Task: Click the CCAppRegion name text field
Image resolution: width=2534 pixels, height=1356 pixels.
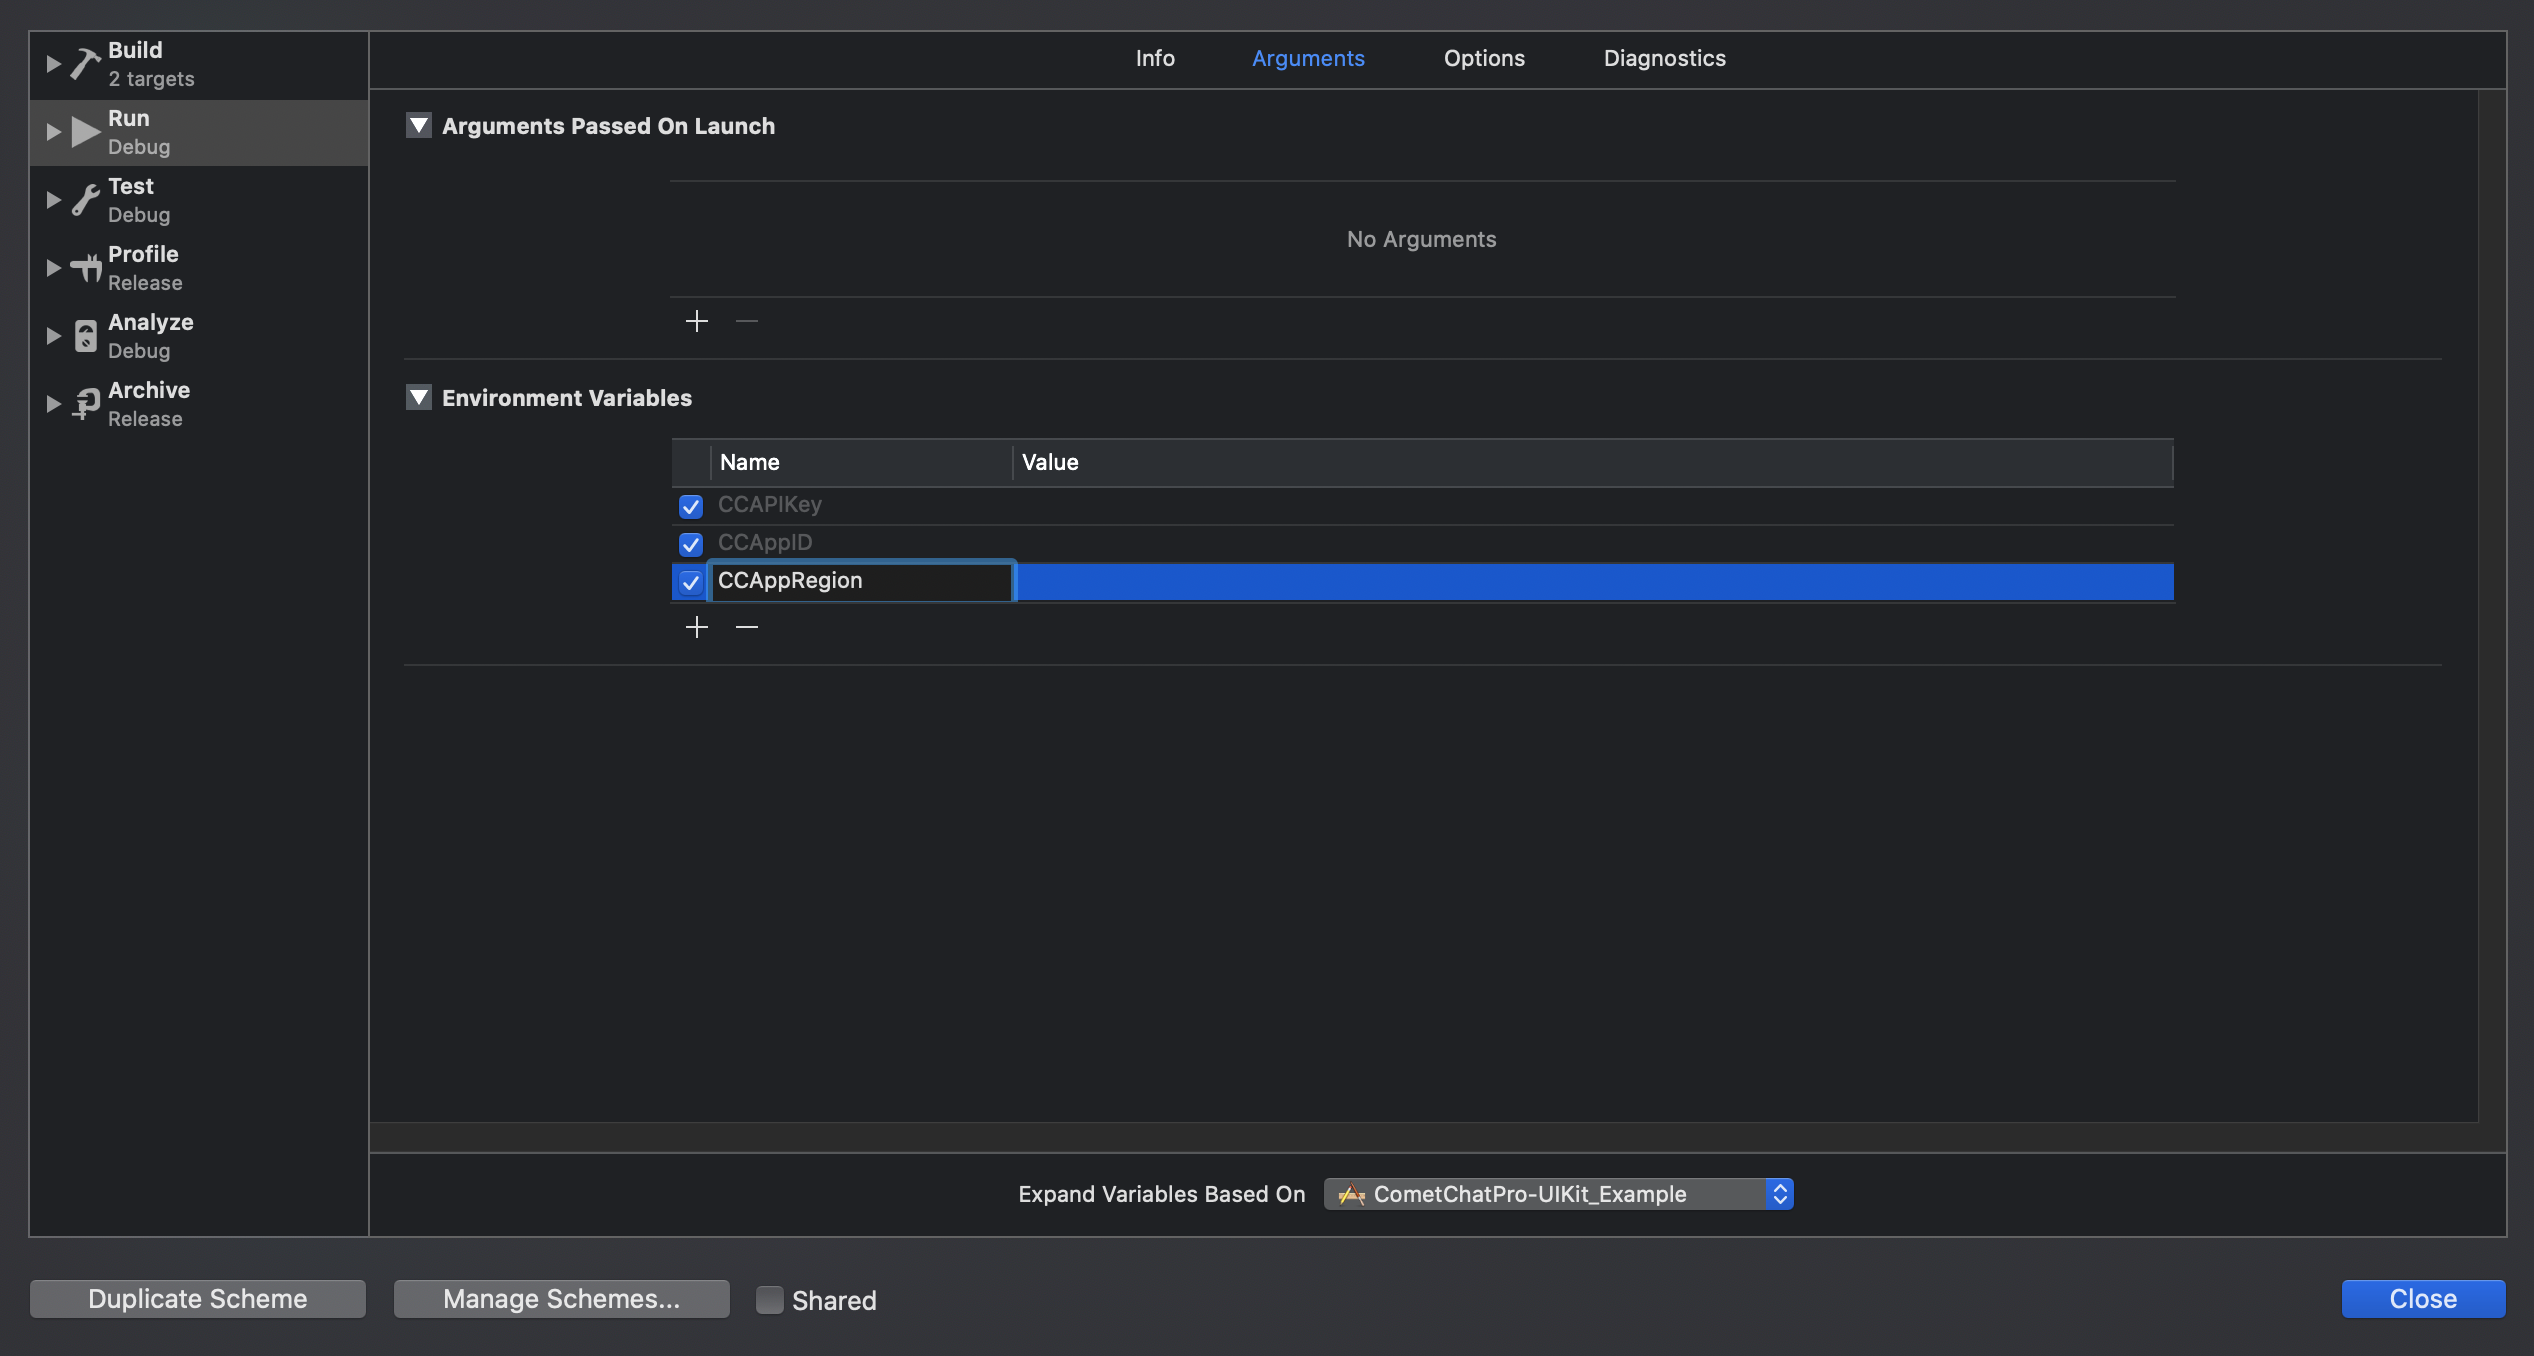Action: [862, 581]
